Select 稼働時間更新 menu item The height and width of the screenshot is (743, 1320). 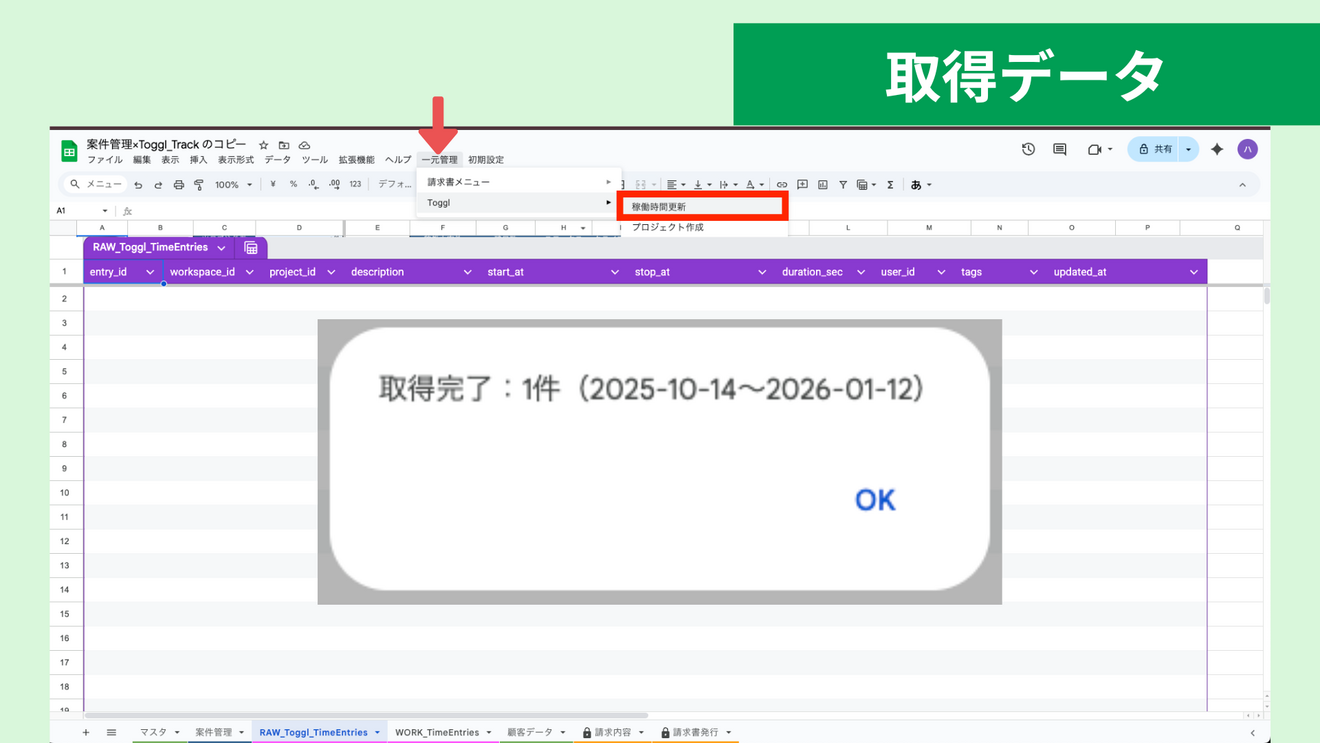click(702, 207)
